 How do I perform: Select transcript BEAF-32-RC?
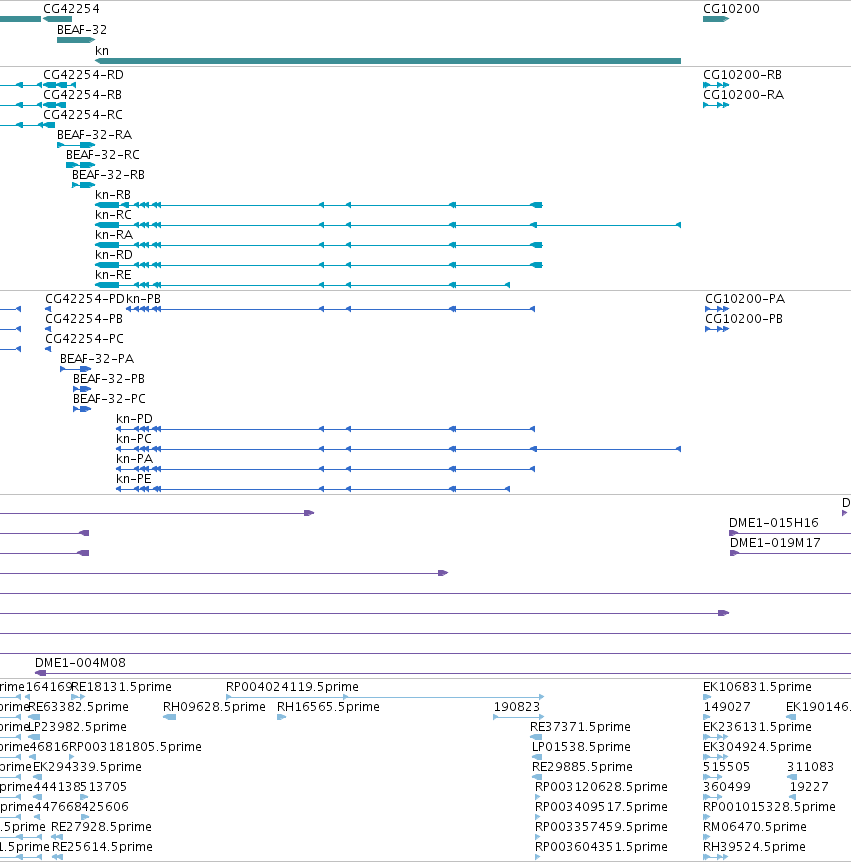click(103, 154)
